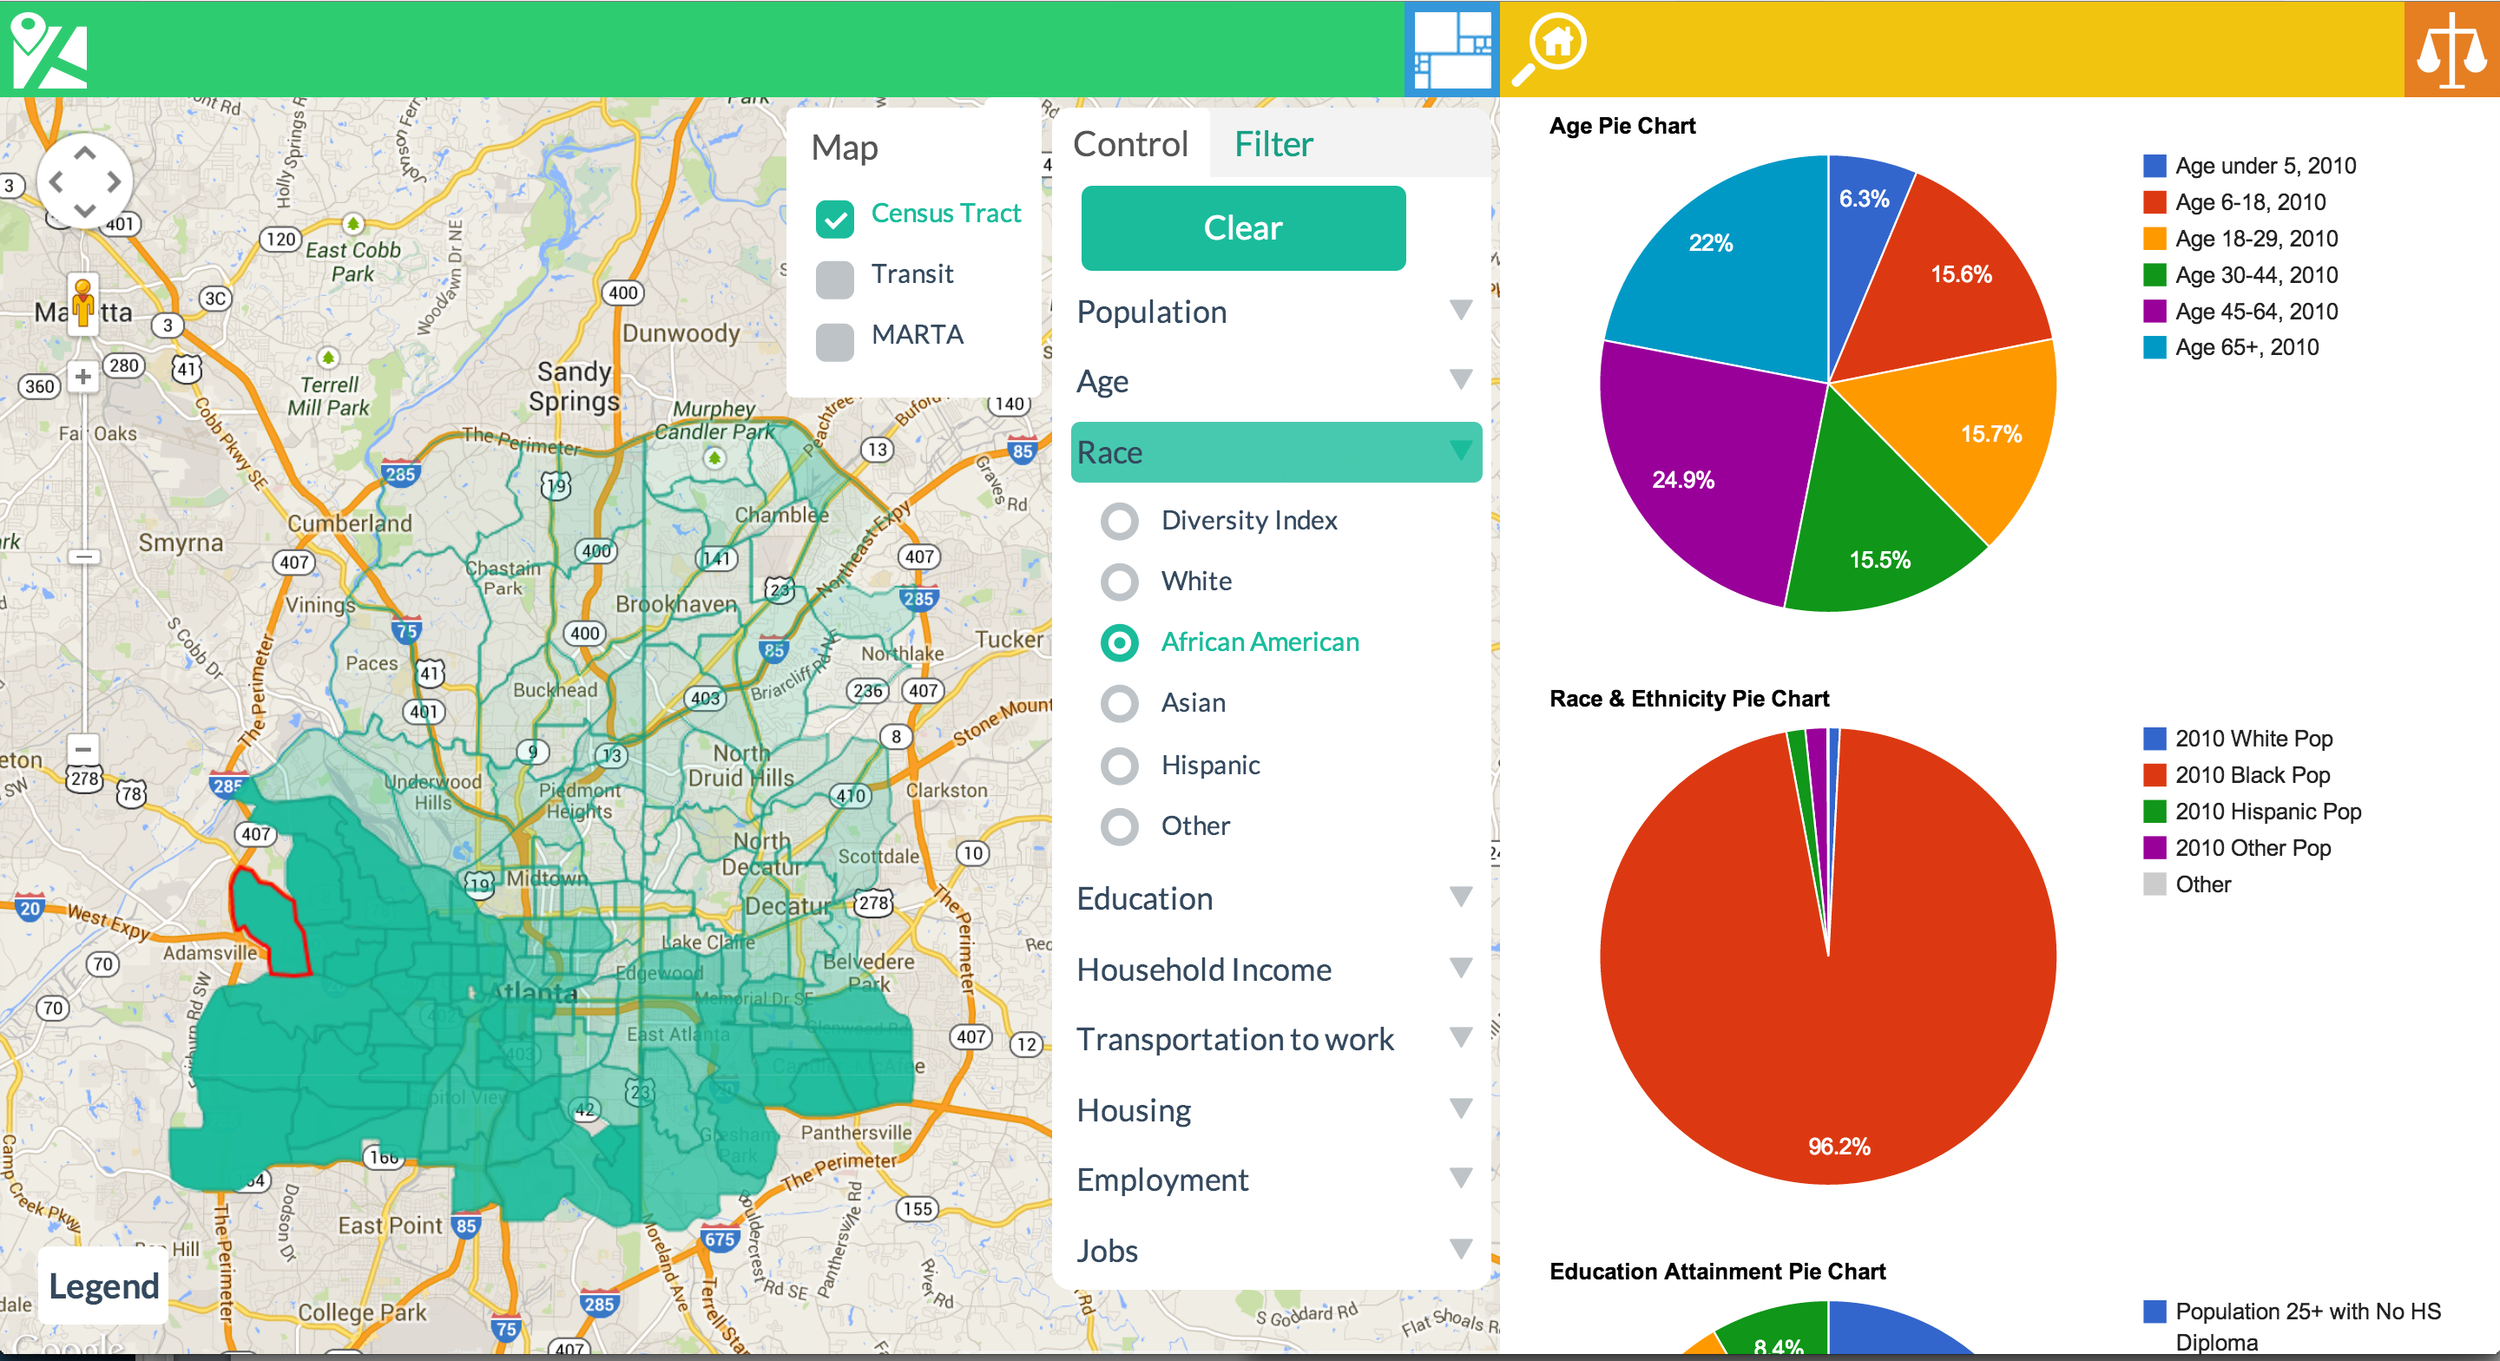Image resolution: width=2500 pixels, height=1361 pixels.
Task: Expand the Population filter section
Action: click(x=1276, y=312)
